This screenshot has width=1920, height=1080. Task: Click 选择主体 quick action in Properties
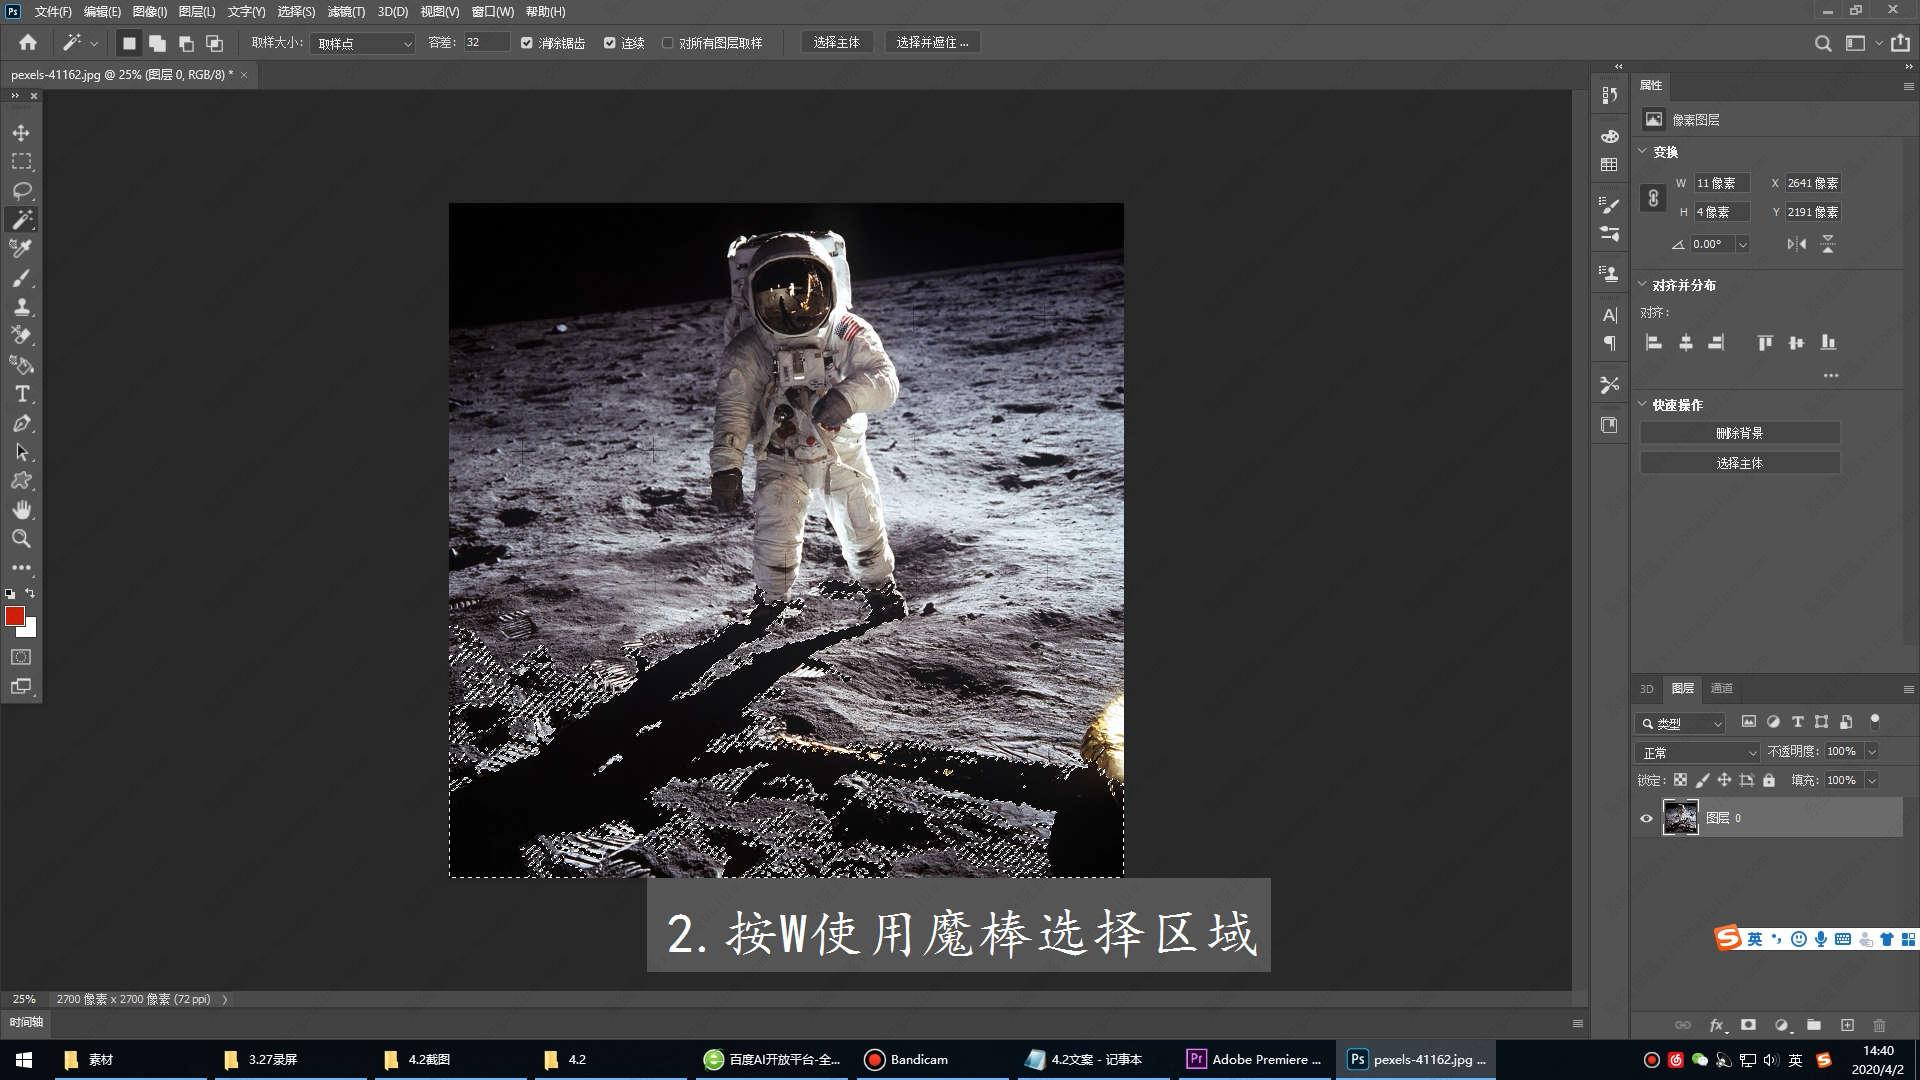point(1739,463)
